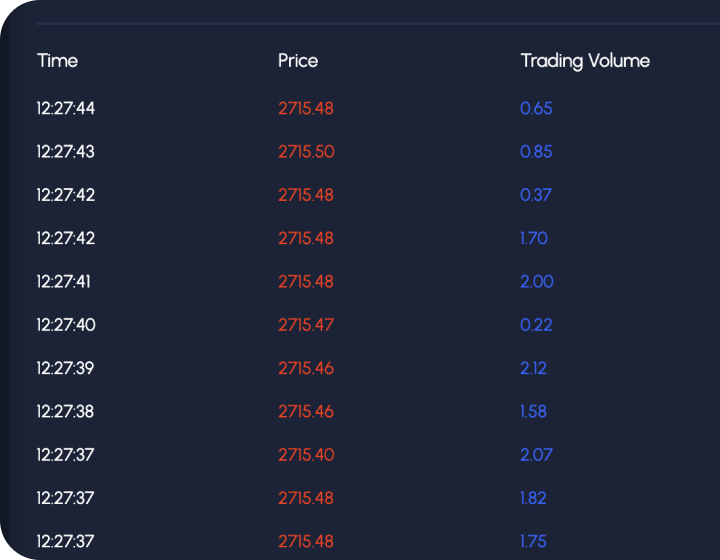Click trading volume 2.00
The image size is (720, 560).
536,281
